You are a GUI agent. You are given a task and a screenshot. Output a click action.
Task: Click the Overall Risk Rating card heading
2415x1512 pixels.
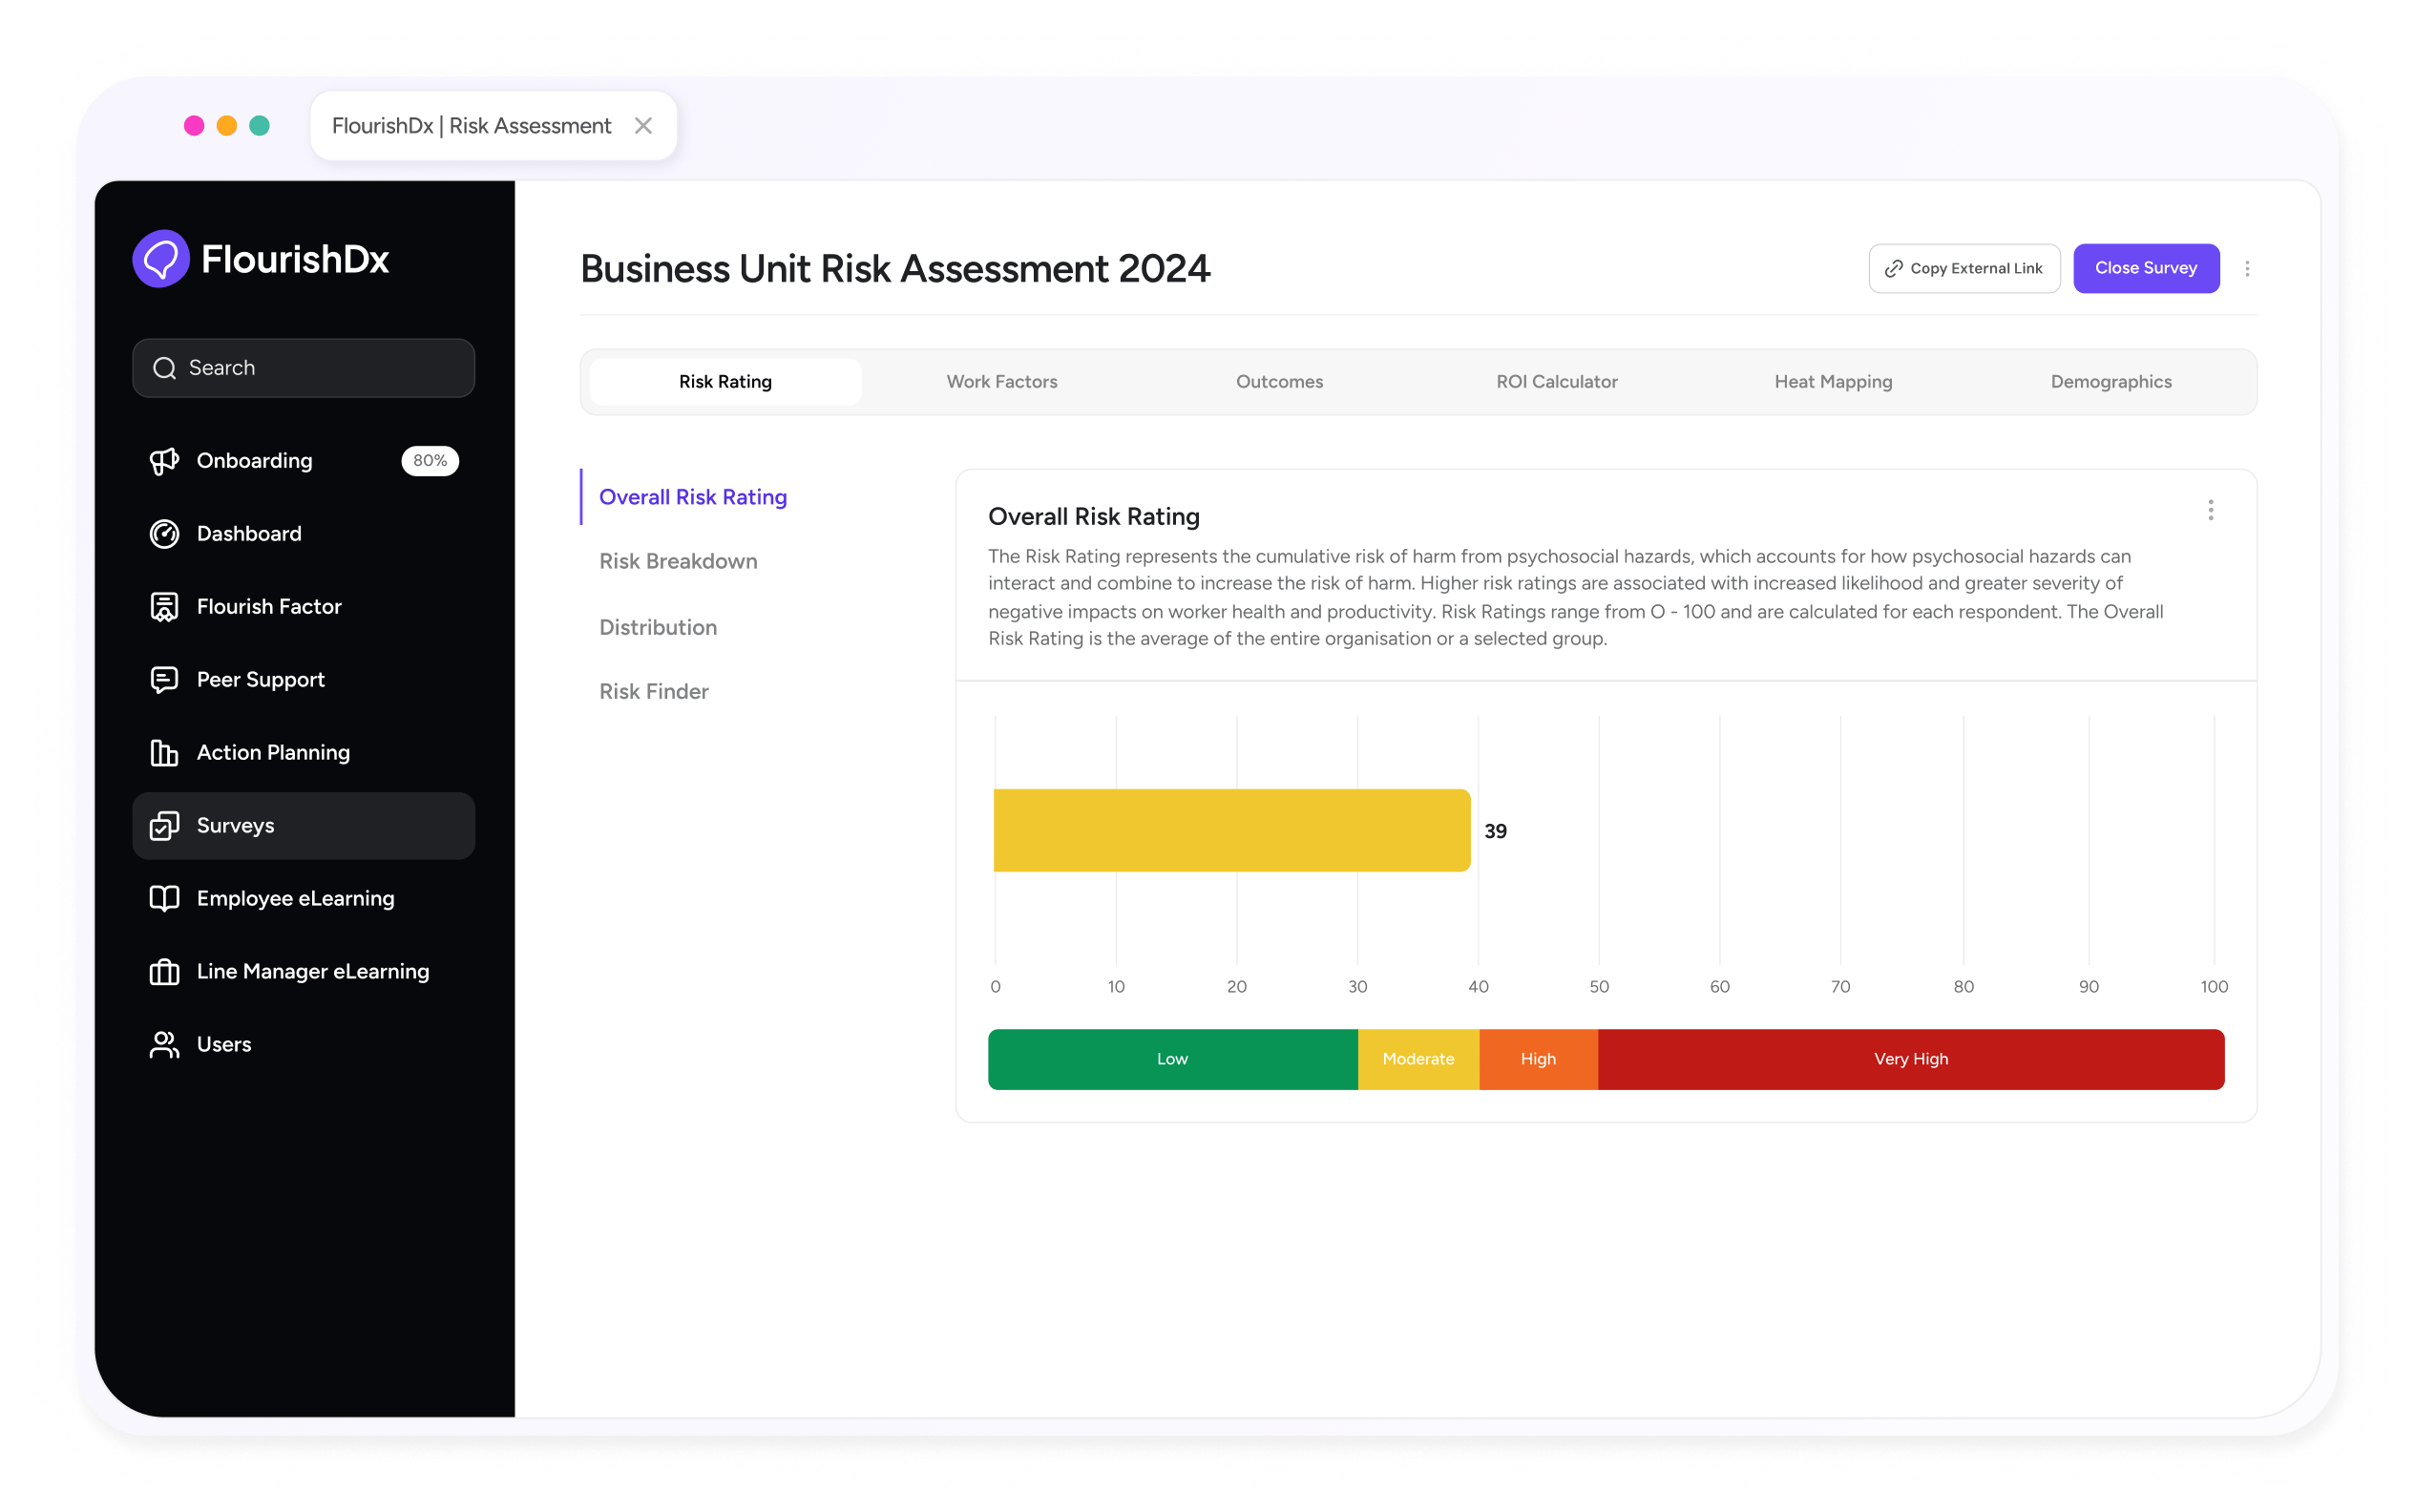click(1094, 516)
